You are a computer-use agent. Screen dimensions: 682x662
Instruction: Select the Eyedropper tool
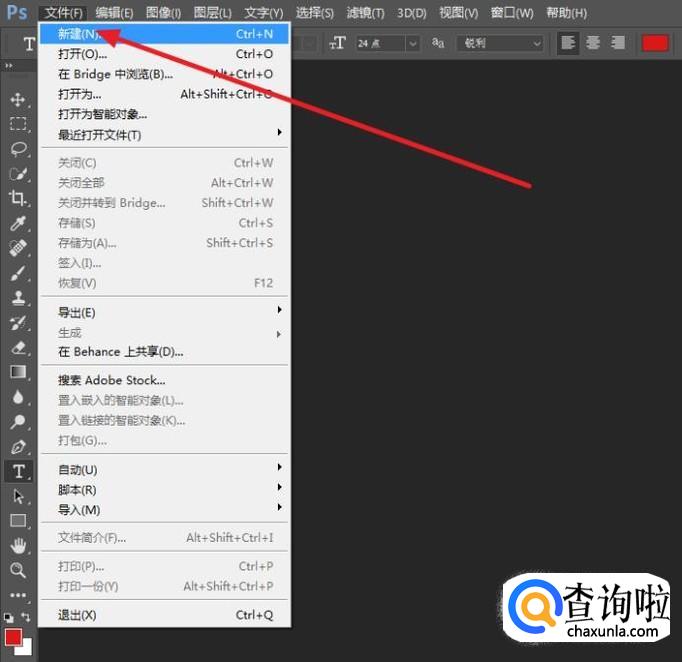coord(18,223)
